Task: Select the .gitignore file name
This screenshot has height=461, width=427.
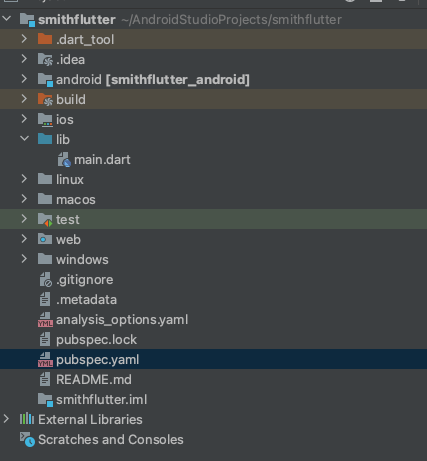Action: coord(85,280)
